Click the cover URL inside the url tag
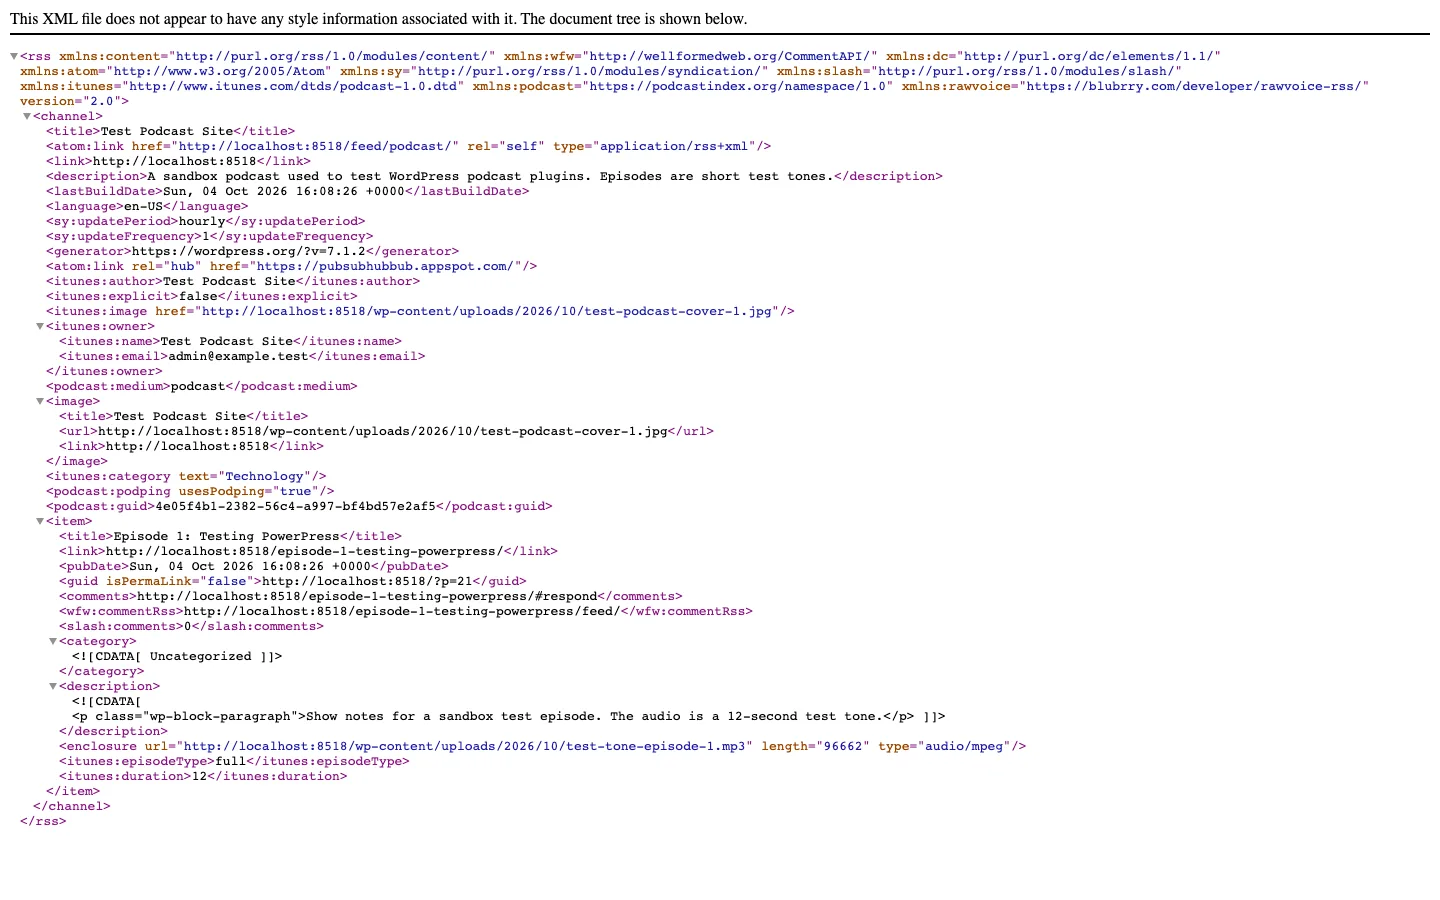This screenshot has height=900, width=1440. pos(383,431)
